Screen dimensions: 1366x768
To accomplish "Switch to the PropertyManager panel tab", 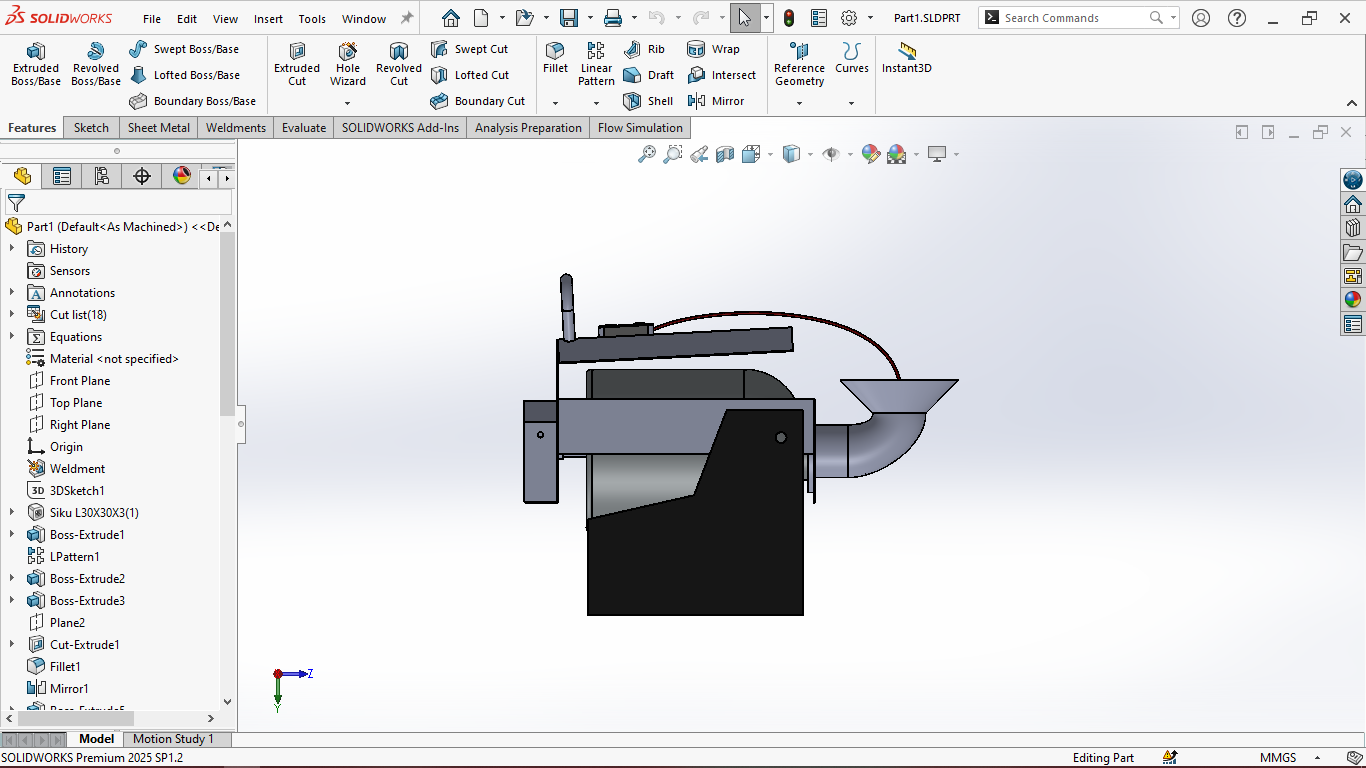I will (x=62, y=177).
